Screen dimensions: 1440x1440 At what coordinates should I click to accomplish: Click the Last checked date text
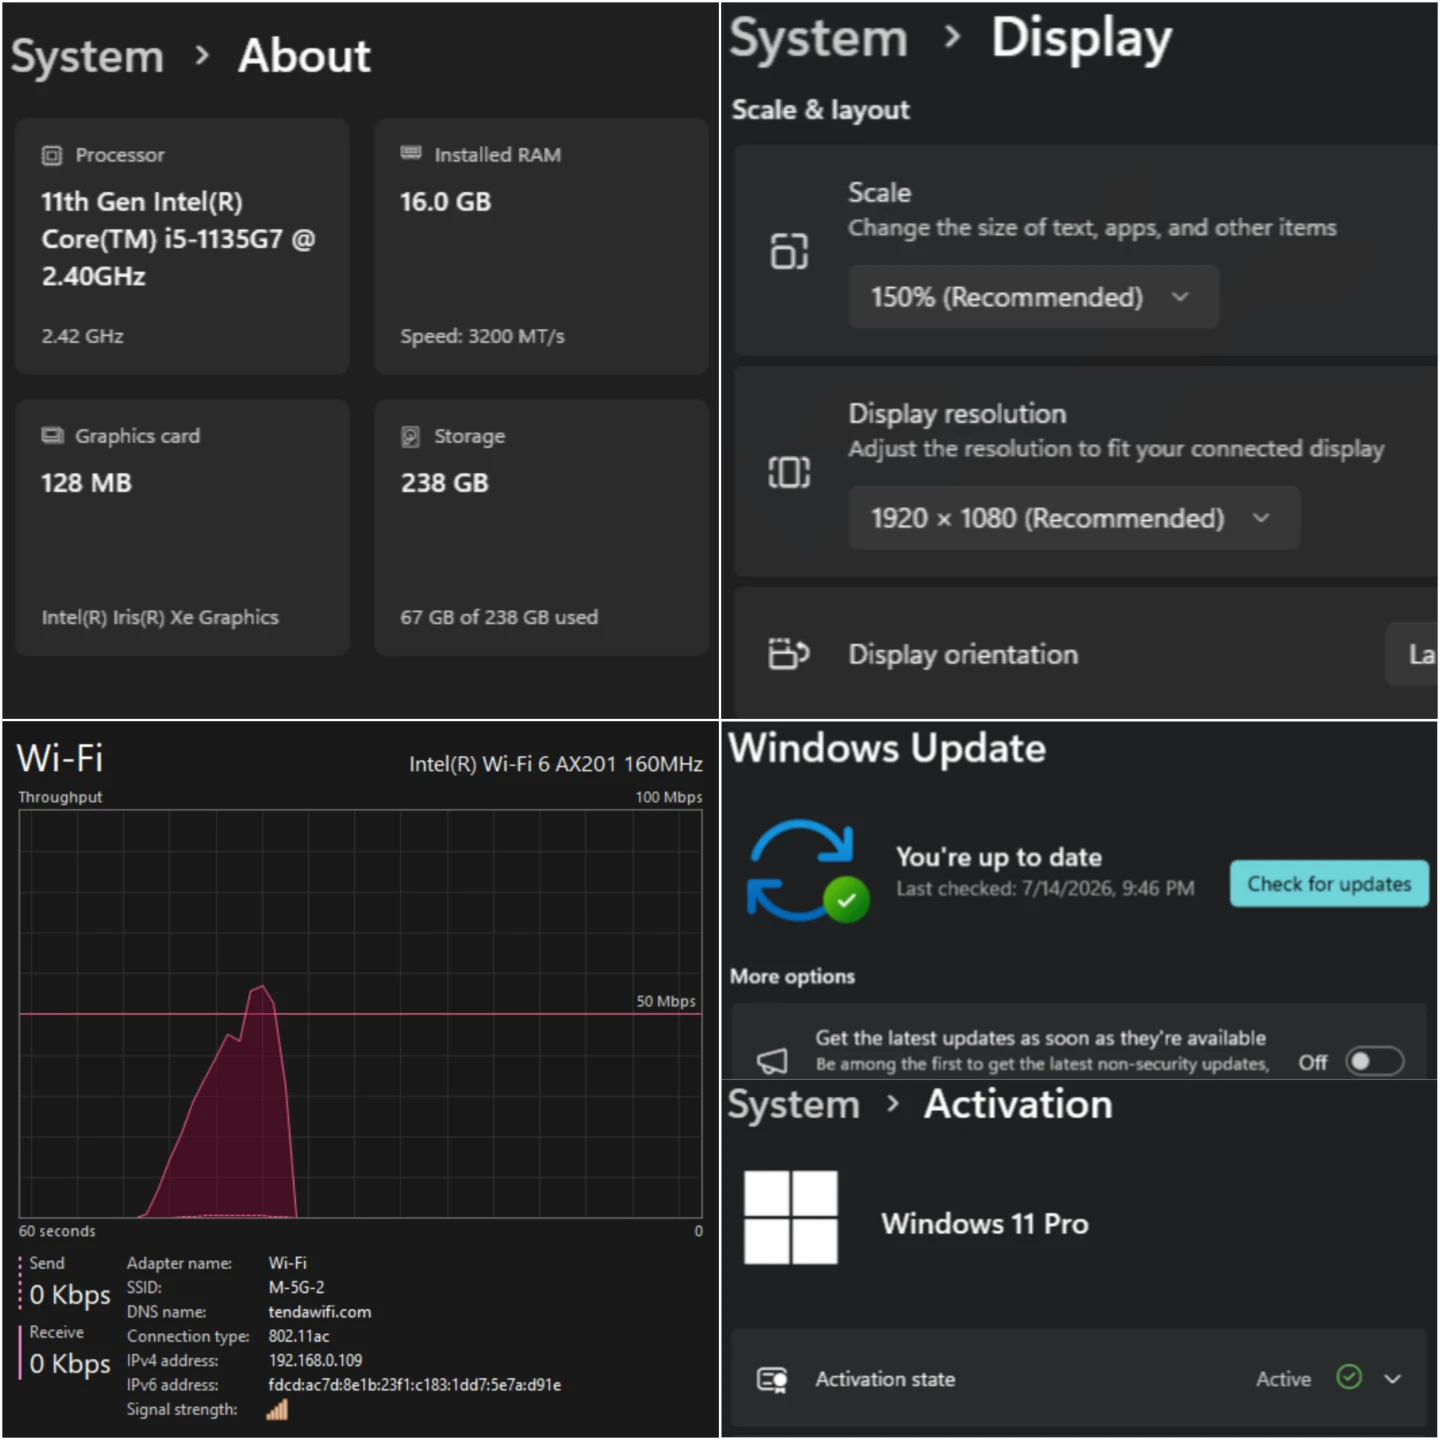point(1045,888)
